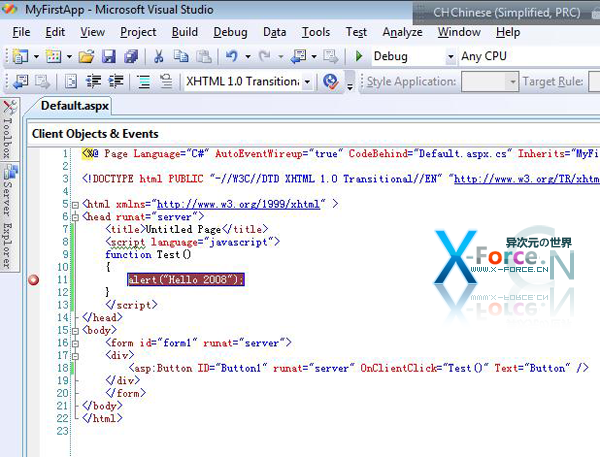
Task: Open the Help menu
Action: pos(508,32)
